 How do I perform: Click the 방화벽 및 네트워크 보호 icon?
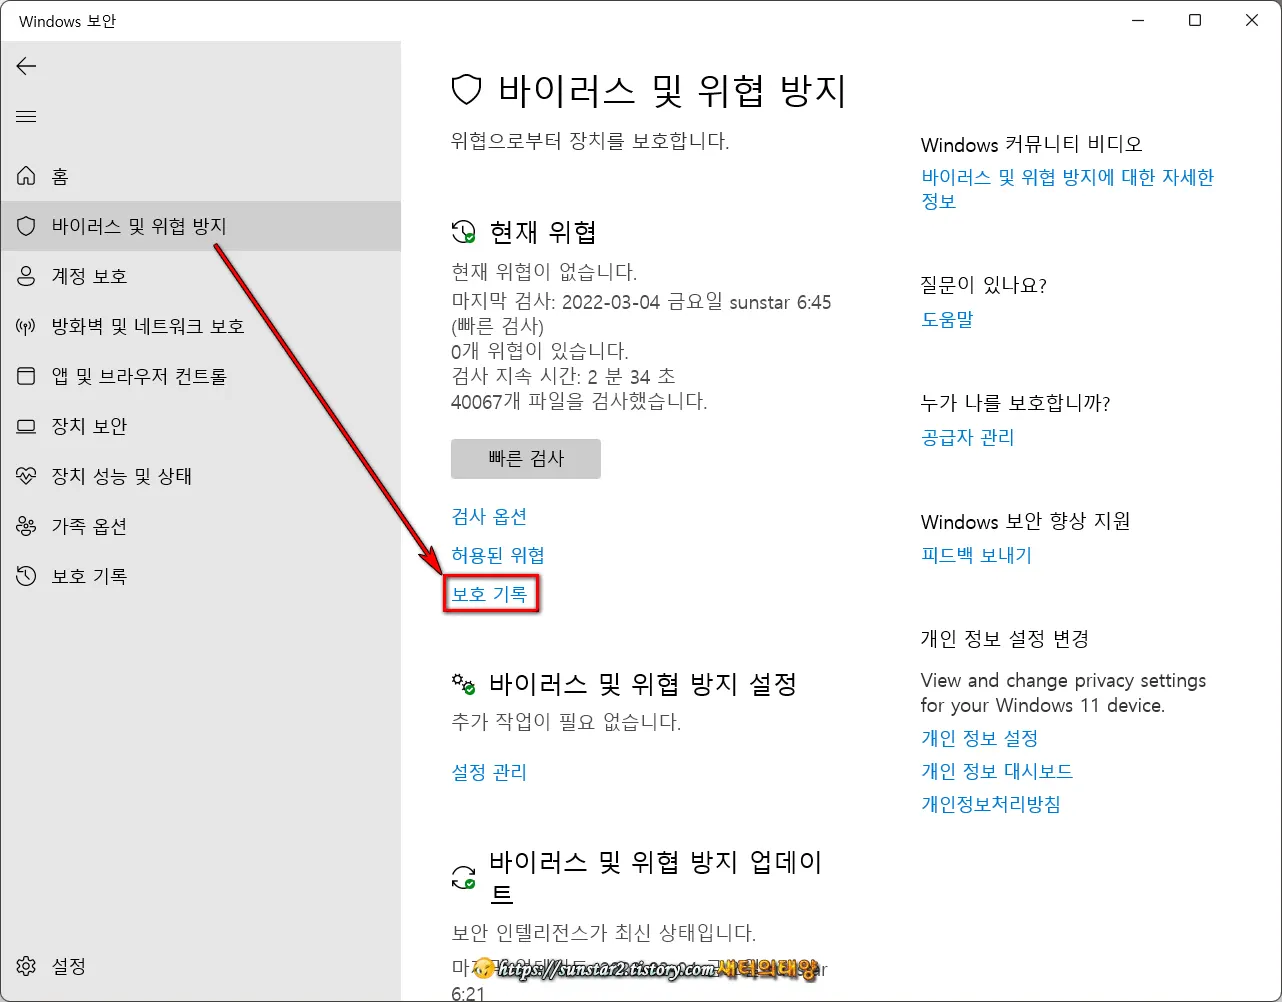point(26,326)
